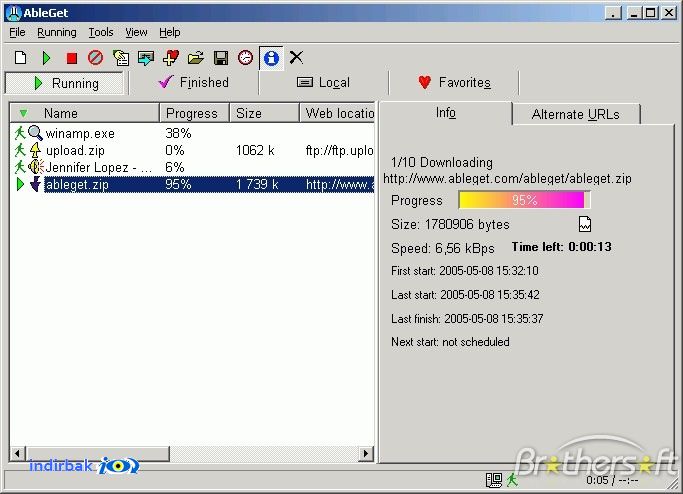Select the winamp.exe download row
This screenshot has height=494, width=683.
coord(192,133)
